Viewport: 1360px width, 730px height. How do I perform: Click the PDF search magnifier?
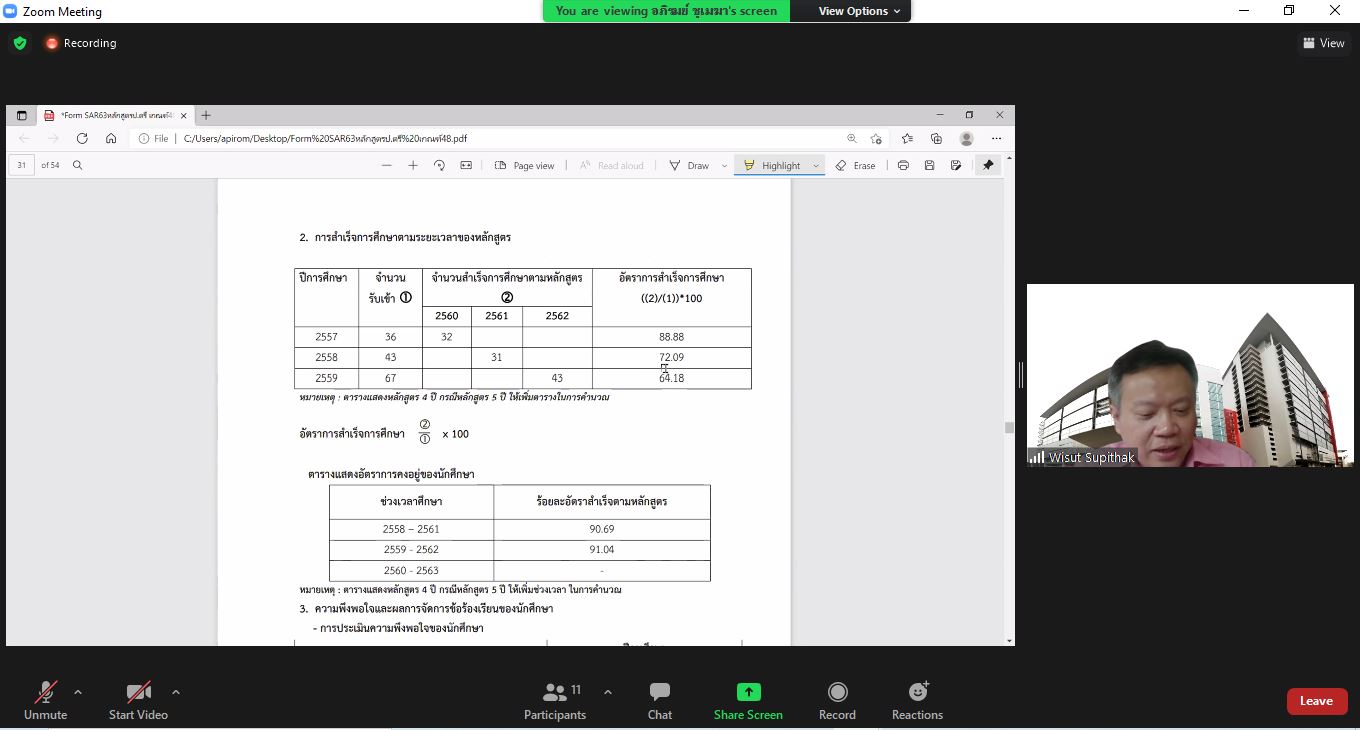[x=77, y=165]
